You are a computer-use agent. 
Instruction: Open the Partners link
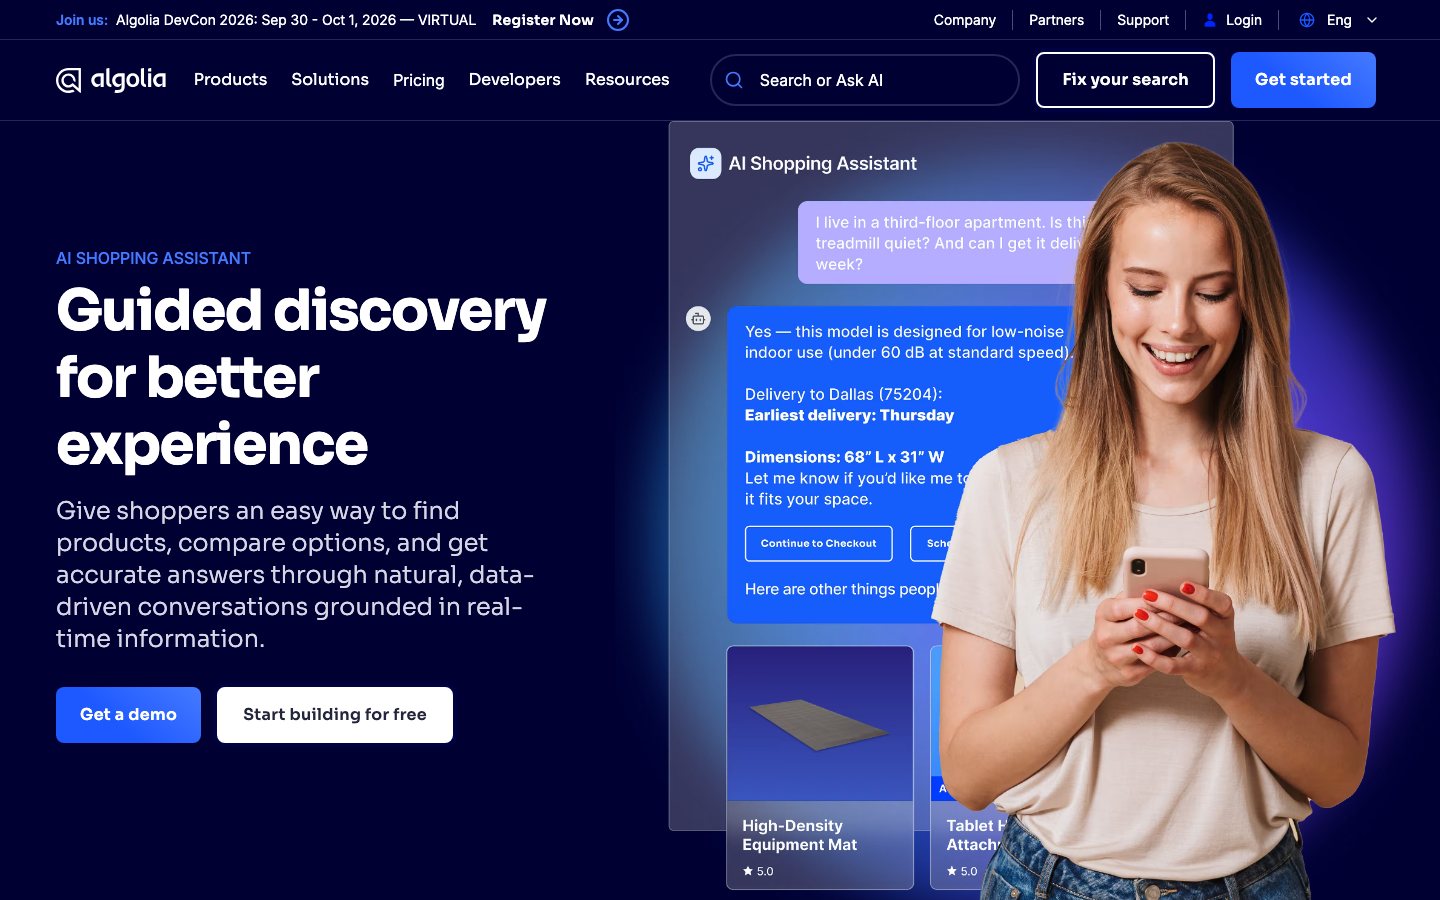1056,20
